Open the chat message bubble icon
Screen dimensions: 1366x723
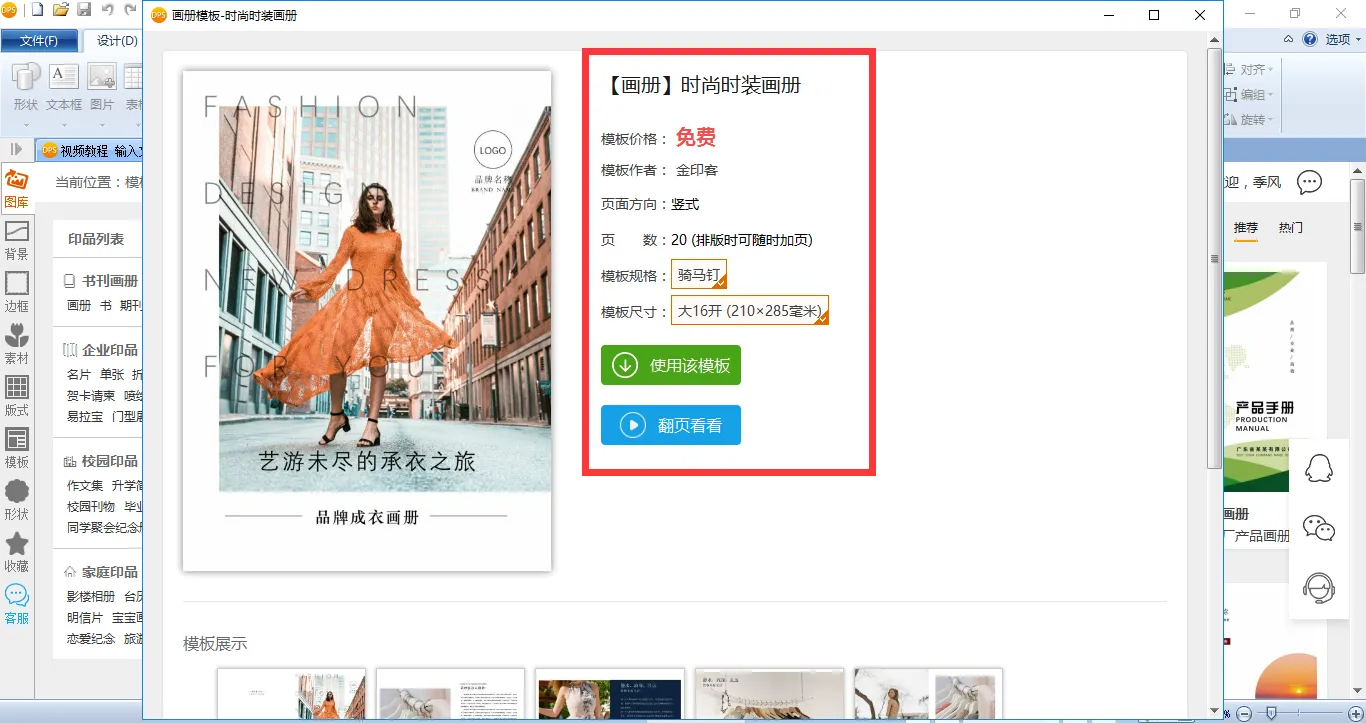tap(1309, 182)
